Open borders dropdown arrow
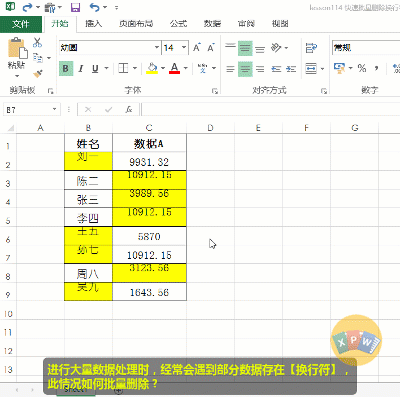Screen dimensions: 400x397 pyautogui.click(x=135, y=68)
